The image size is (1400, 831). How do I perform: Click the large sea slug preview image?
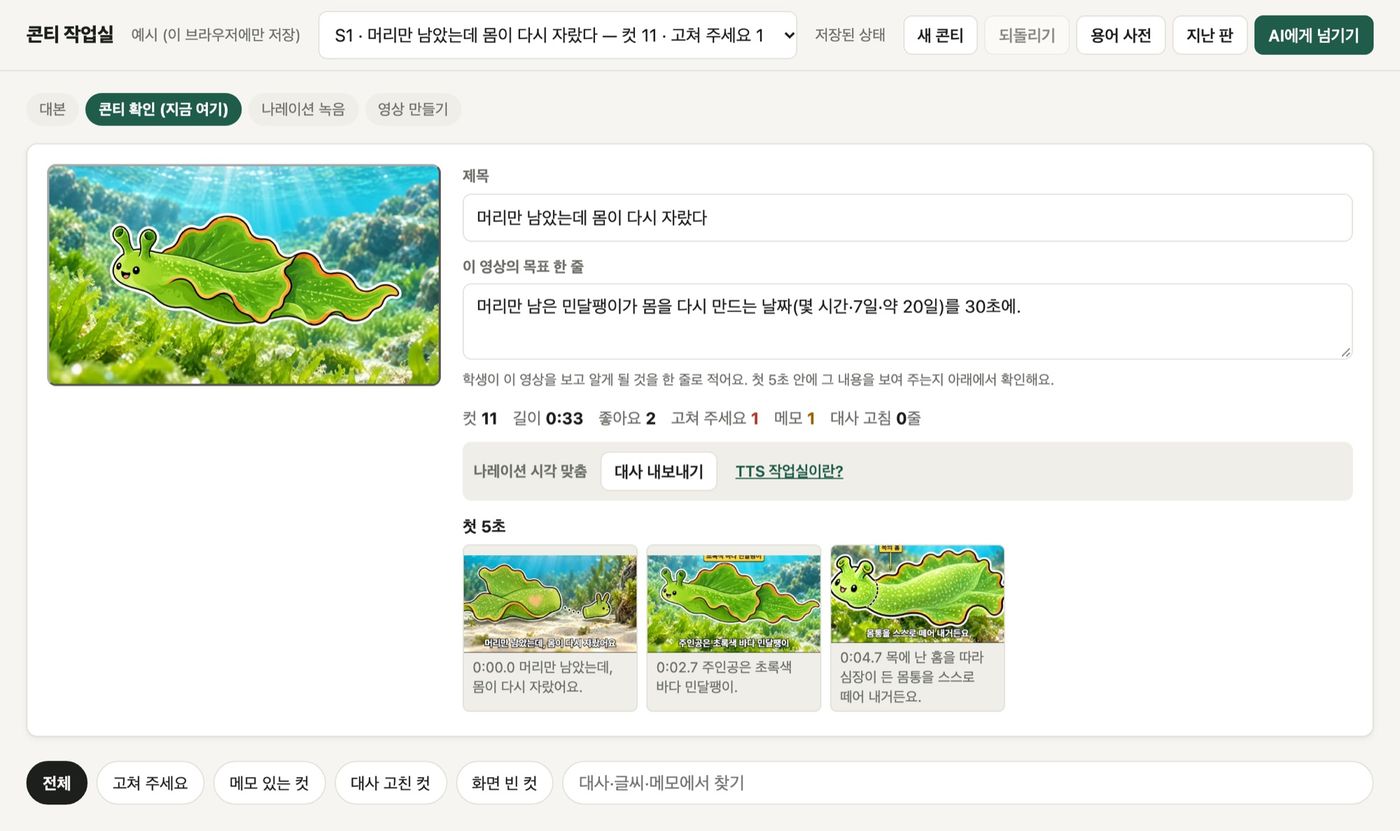click(244, 275)
